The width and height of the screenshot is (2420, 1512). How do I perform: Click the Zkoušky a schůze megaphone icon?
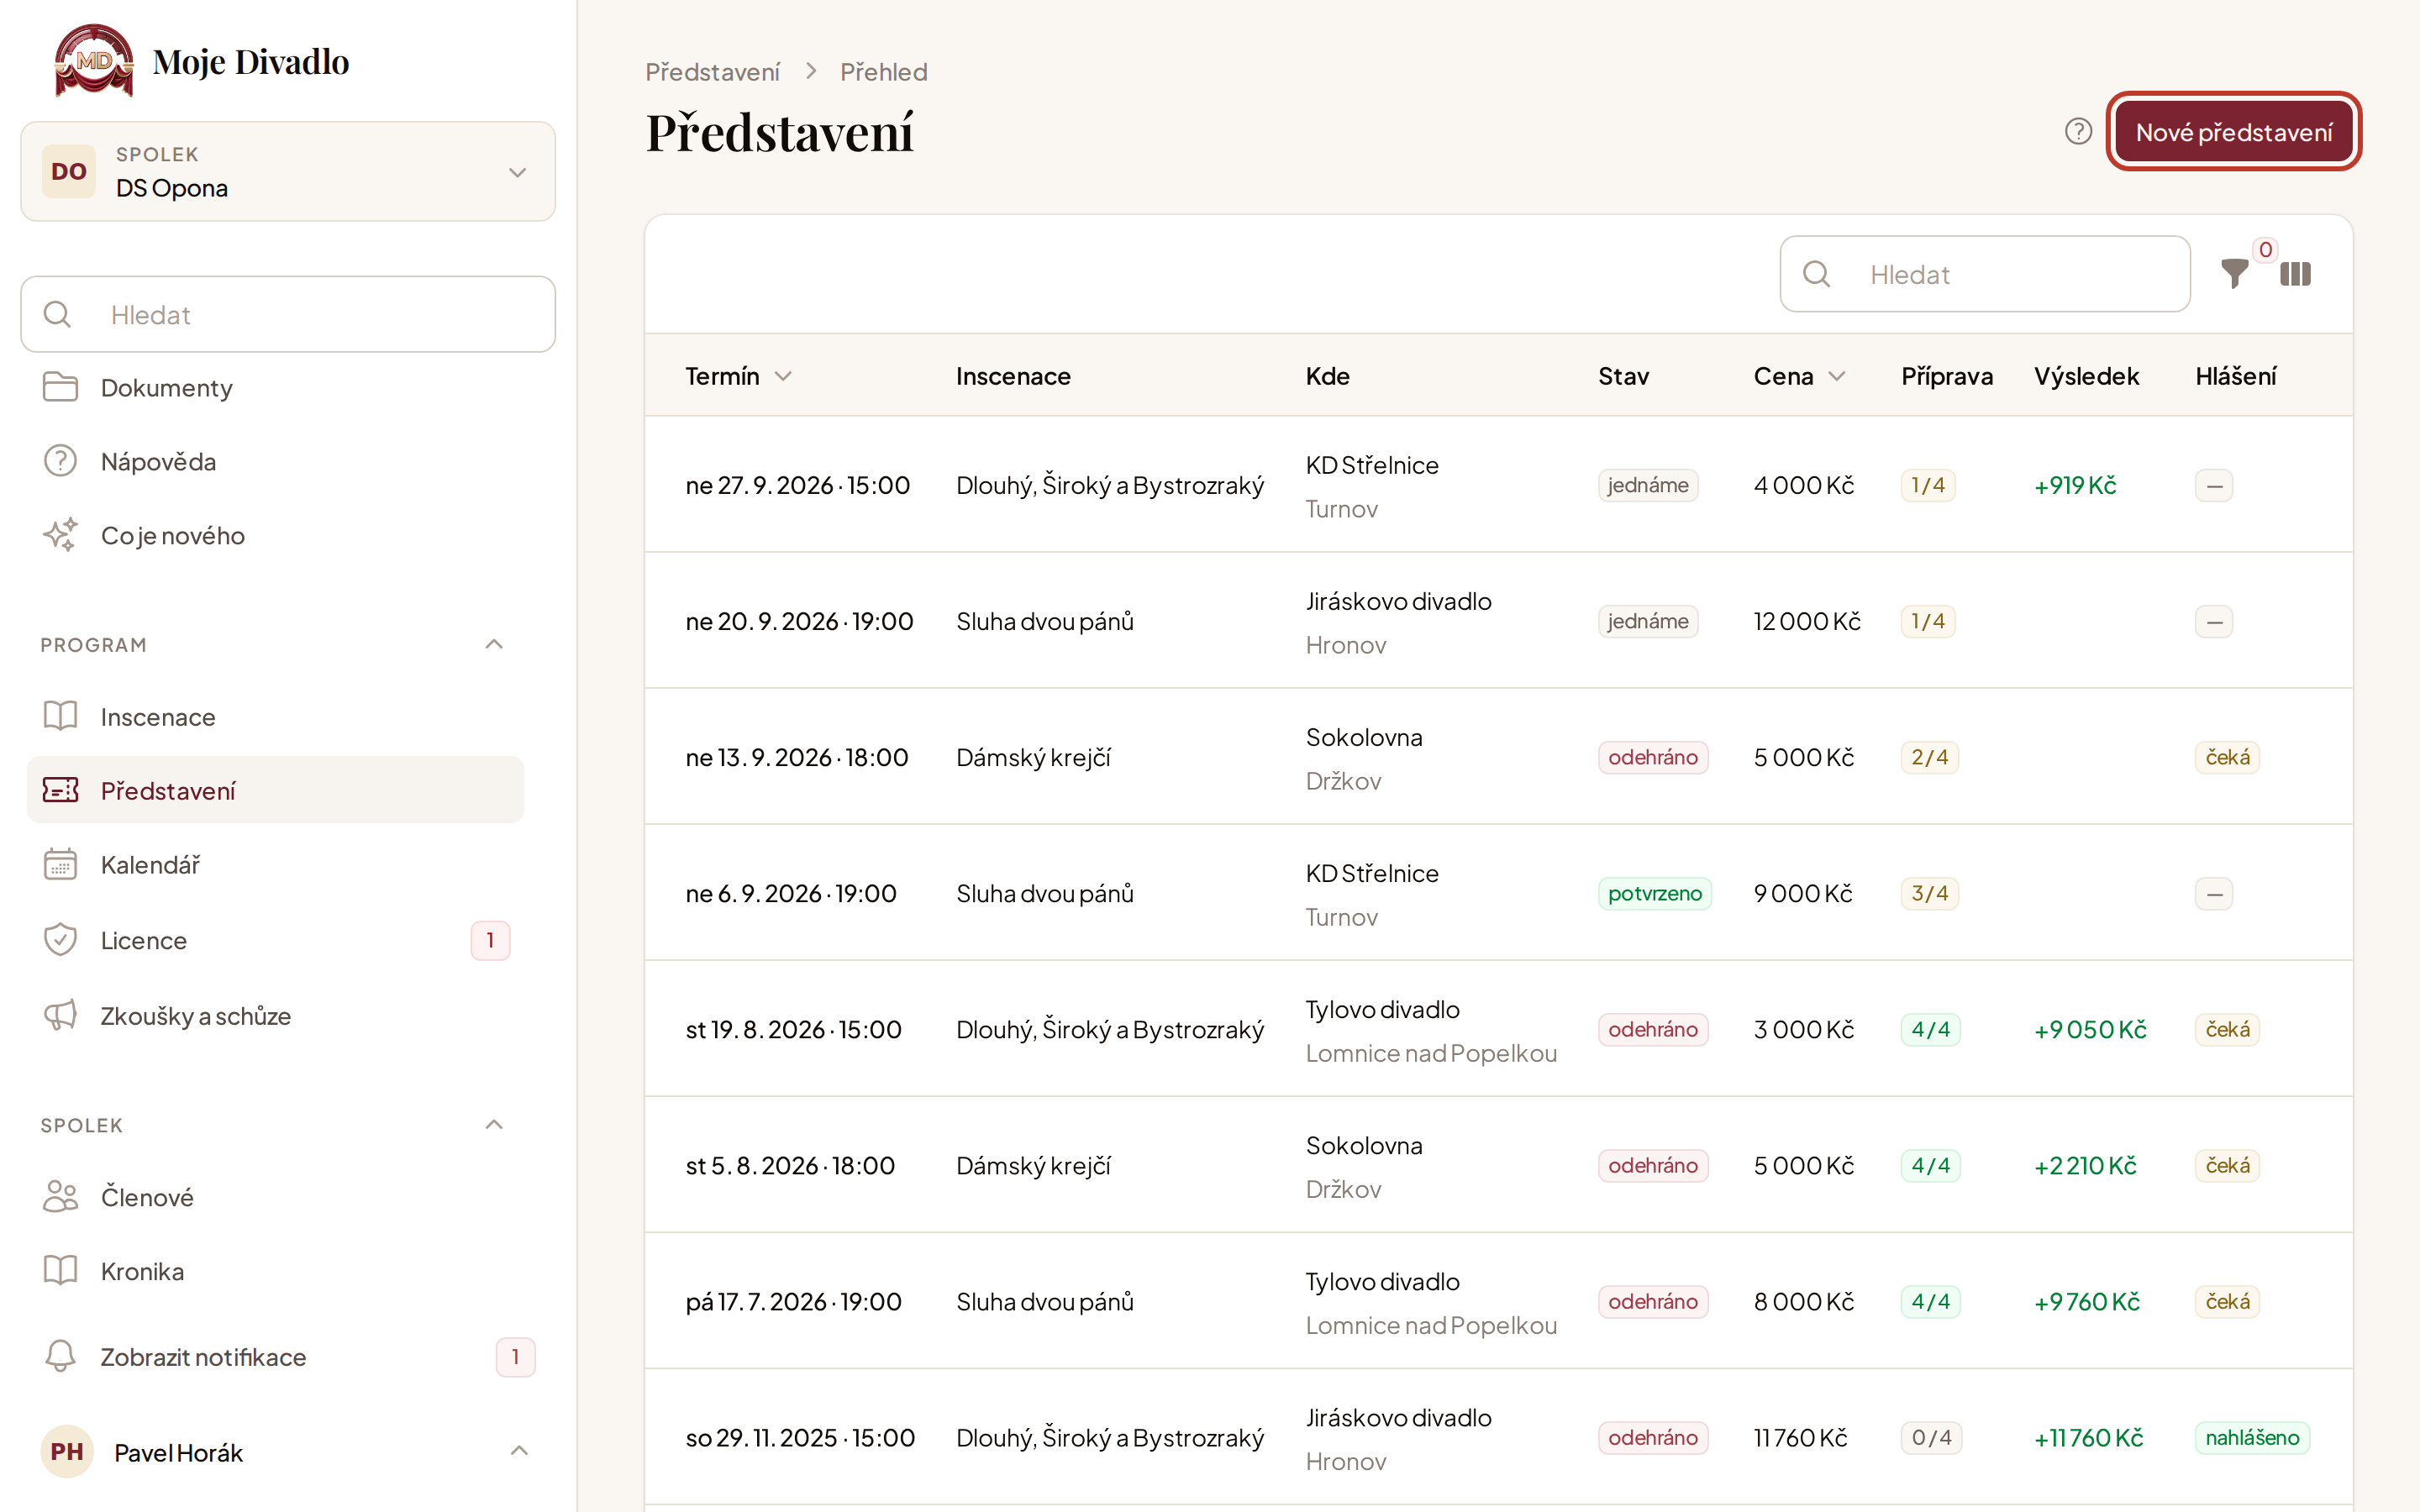pyautogui.click(x=60, y=1015)
